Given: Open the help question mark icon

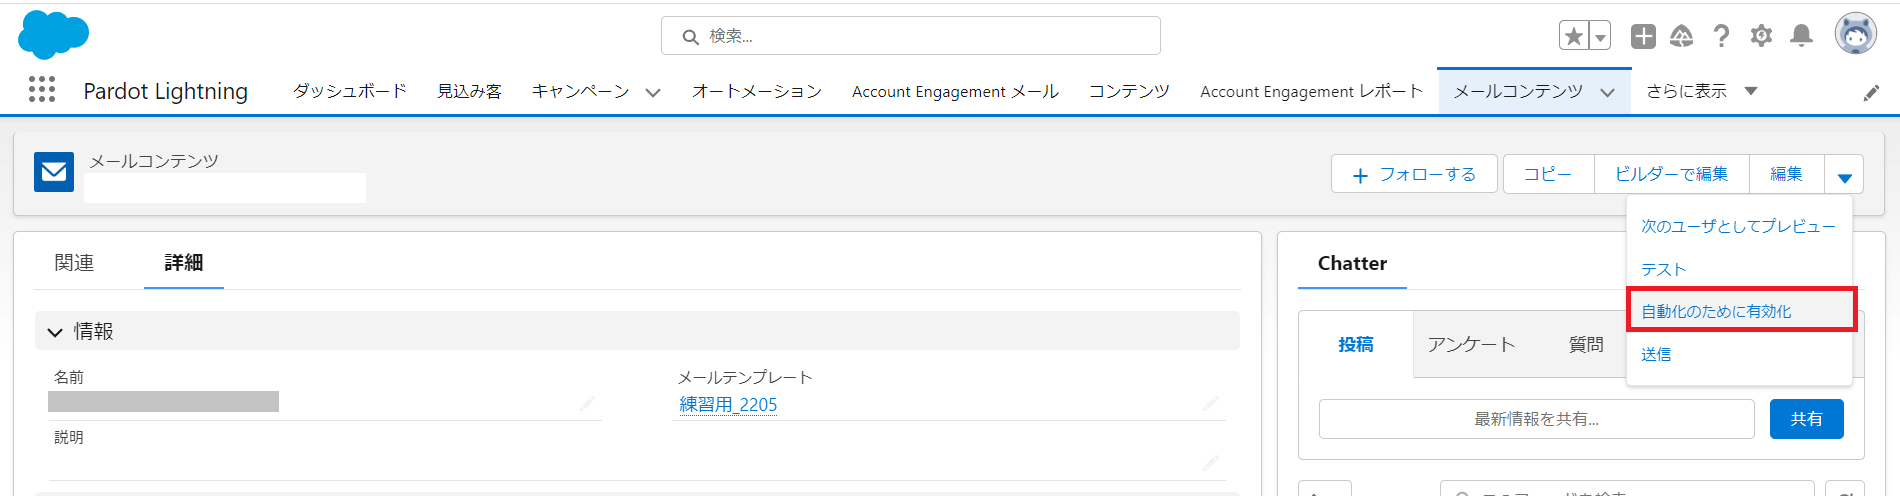Looking at the screenshot, I should (x=1721, y=36).
